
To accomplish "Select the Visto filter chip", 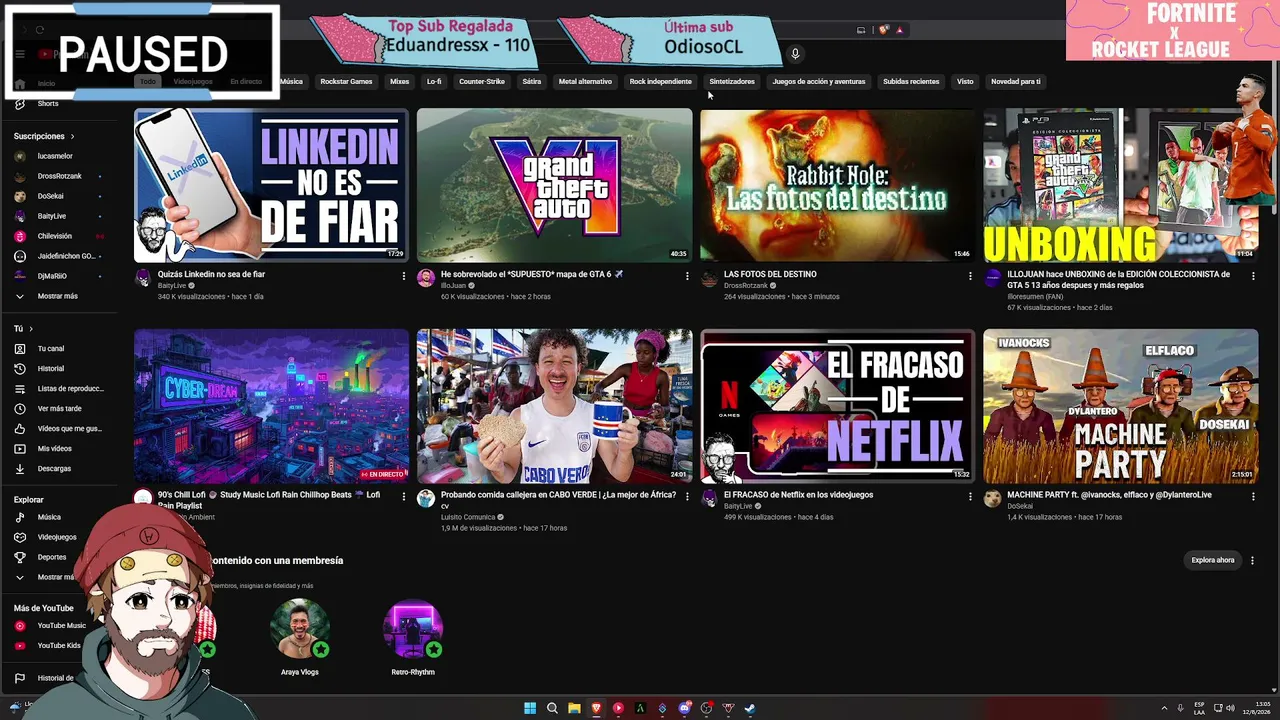I will [965, 82].
